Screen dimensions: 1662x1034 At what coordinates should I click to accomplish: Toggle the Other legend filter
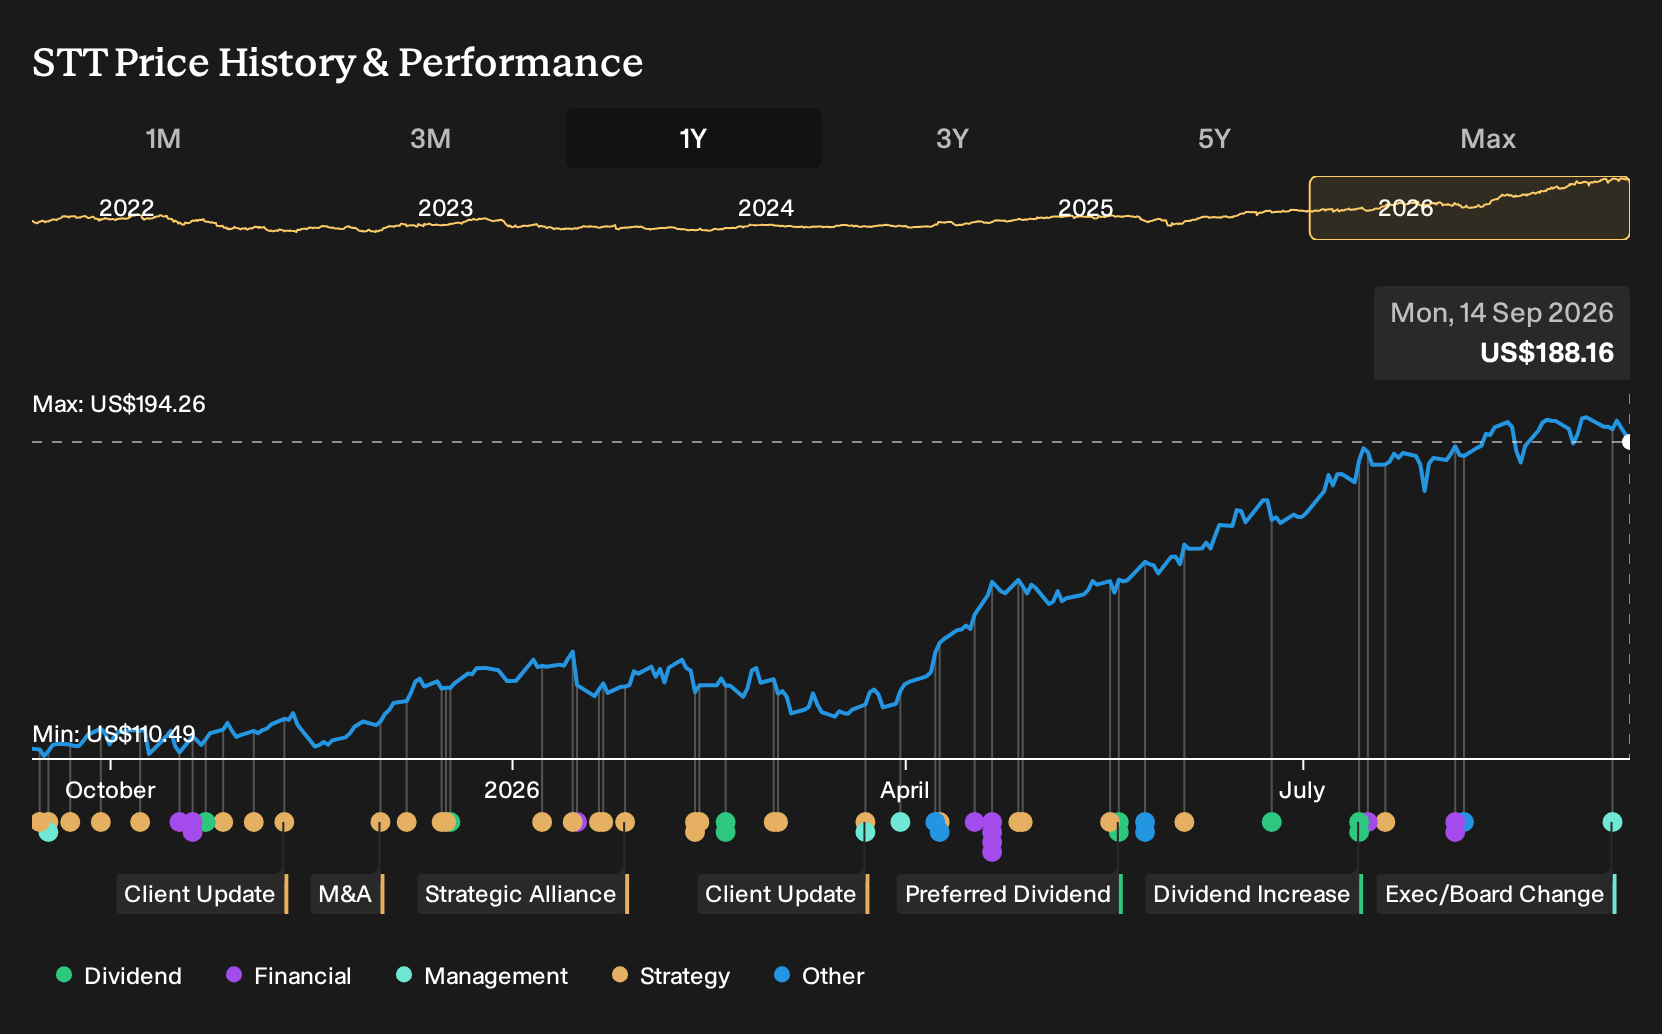tap(819, 976)
